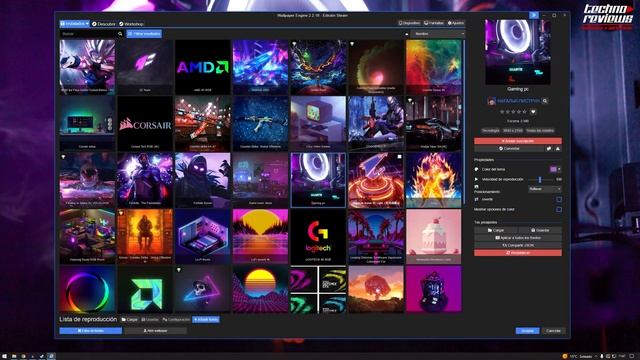Click Aplicar a todos los fondos
This screenshot has height=360, width=640.
coord(518,238)
